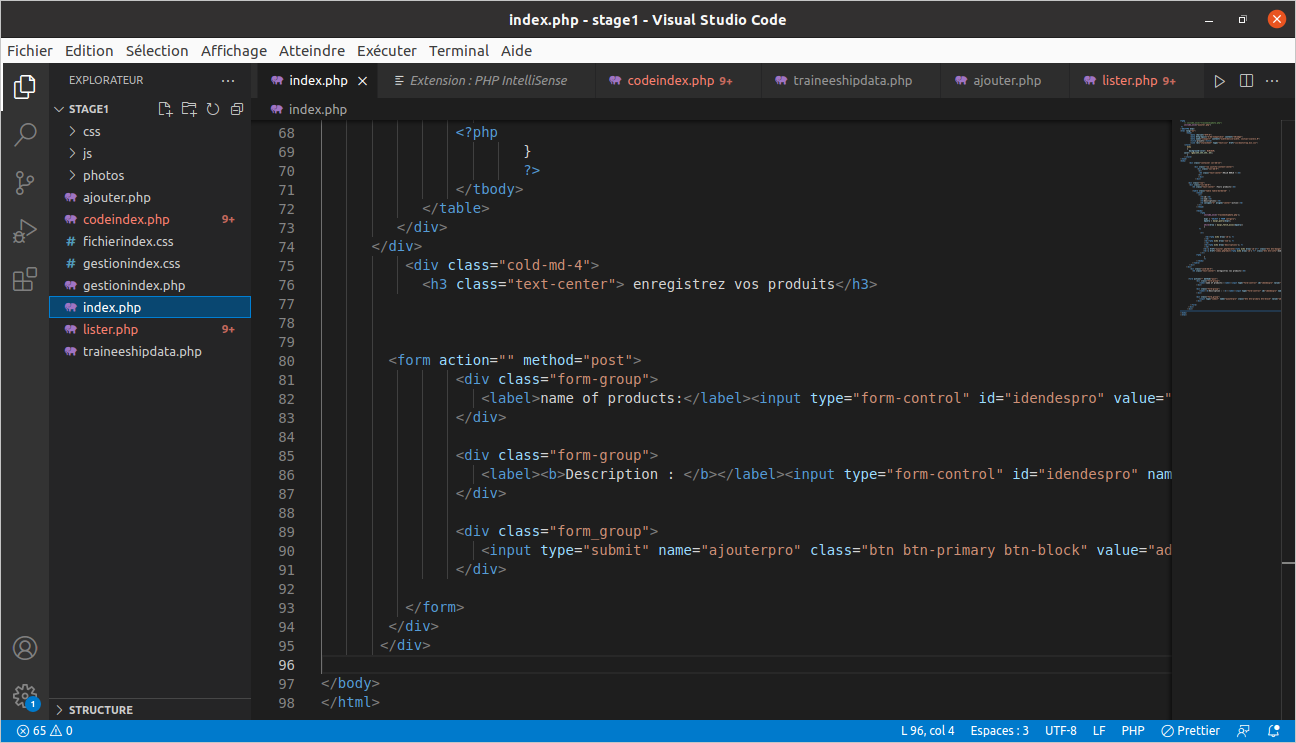Open lister.php in the explorer
Screen dimensions: 1296x743
(150, 329)
